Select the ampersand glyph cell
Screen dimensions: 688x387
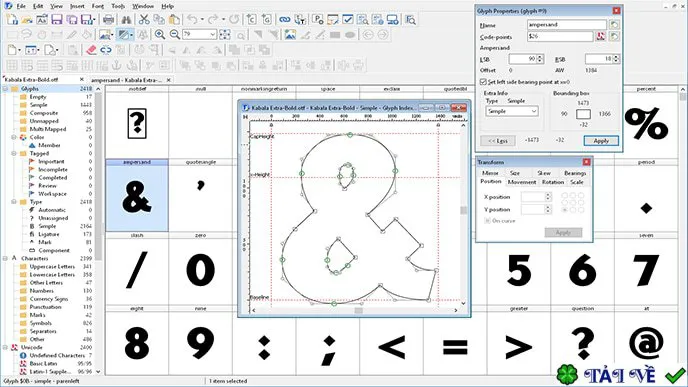(137, 195)
